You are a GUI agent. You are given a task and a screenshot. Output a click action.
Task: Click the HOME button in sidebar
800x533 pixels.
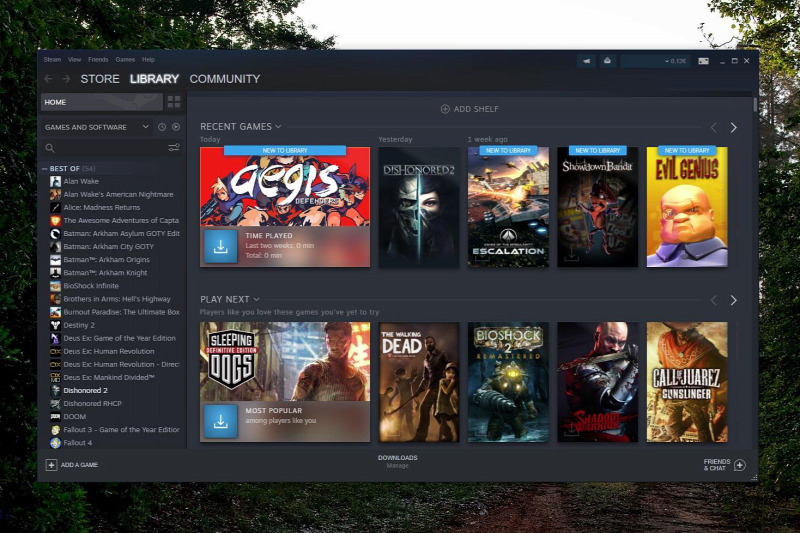102,102
